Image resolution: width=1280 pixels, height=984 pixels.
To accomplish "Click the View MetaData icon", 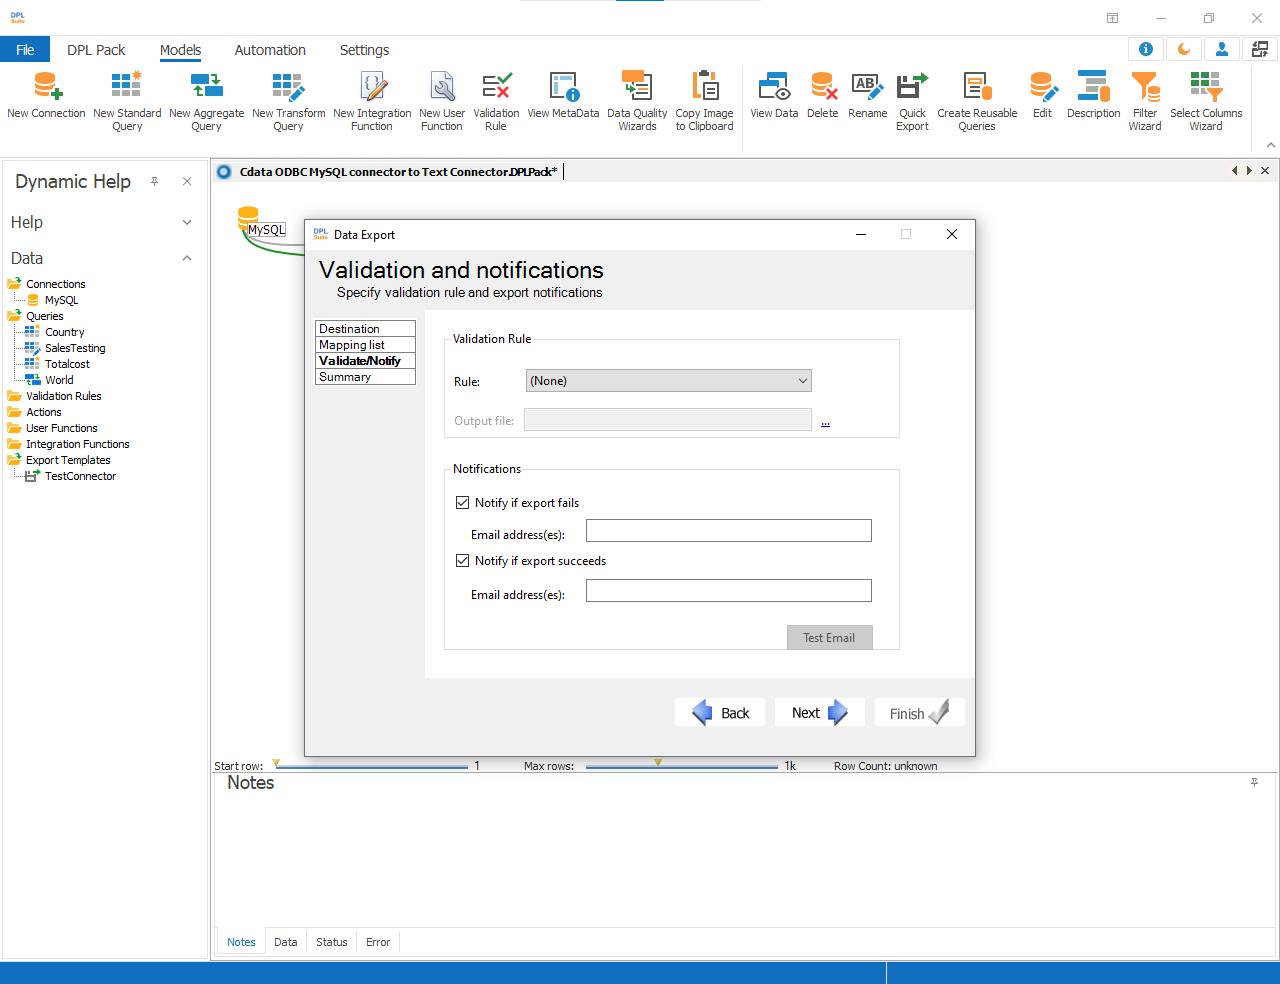I will tap(563, 96).
